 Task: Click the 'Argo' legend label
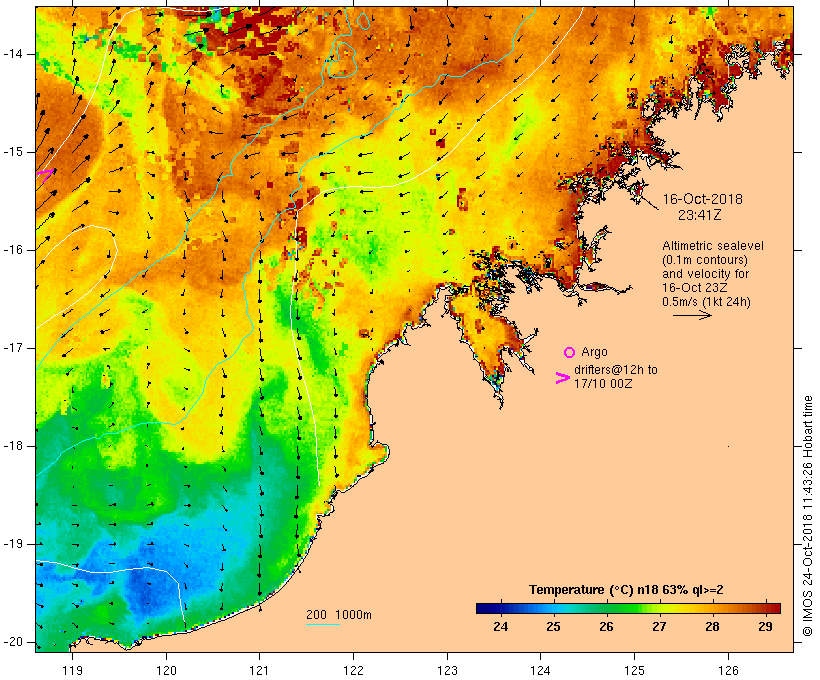coord(594,352)
